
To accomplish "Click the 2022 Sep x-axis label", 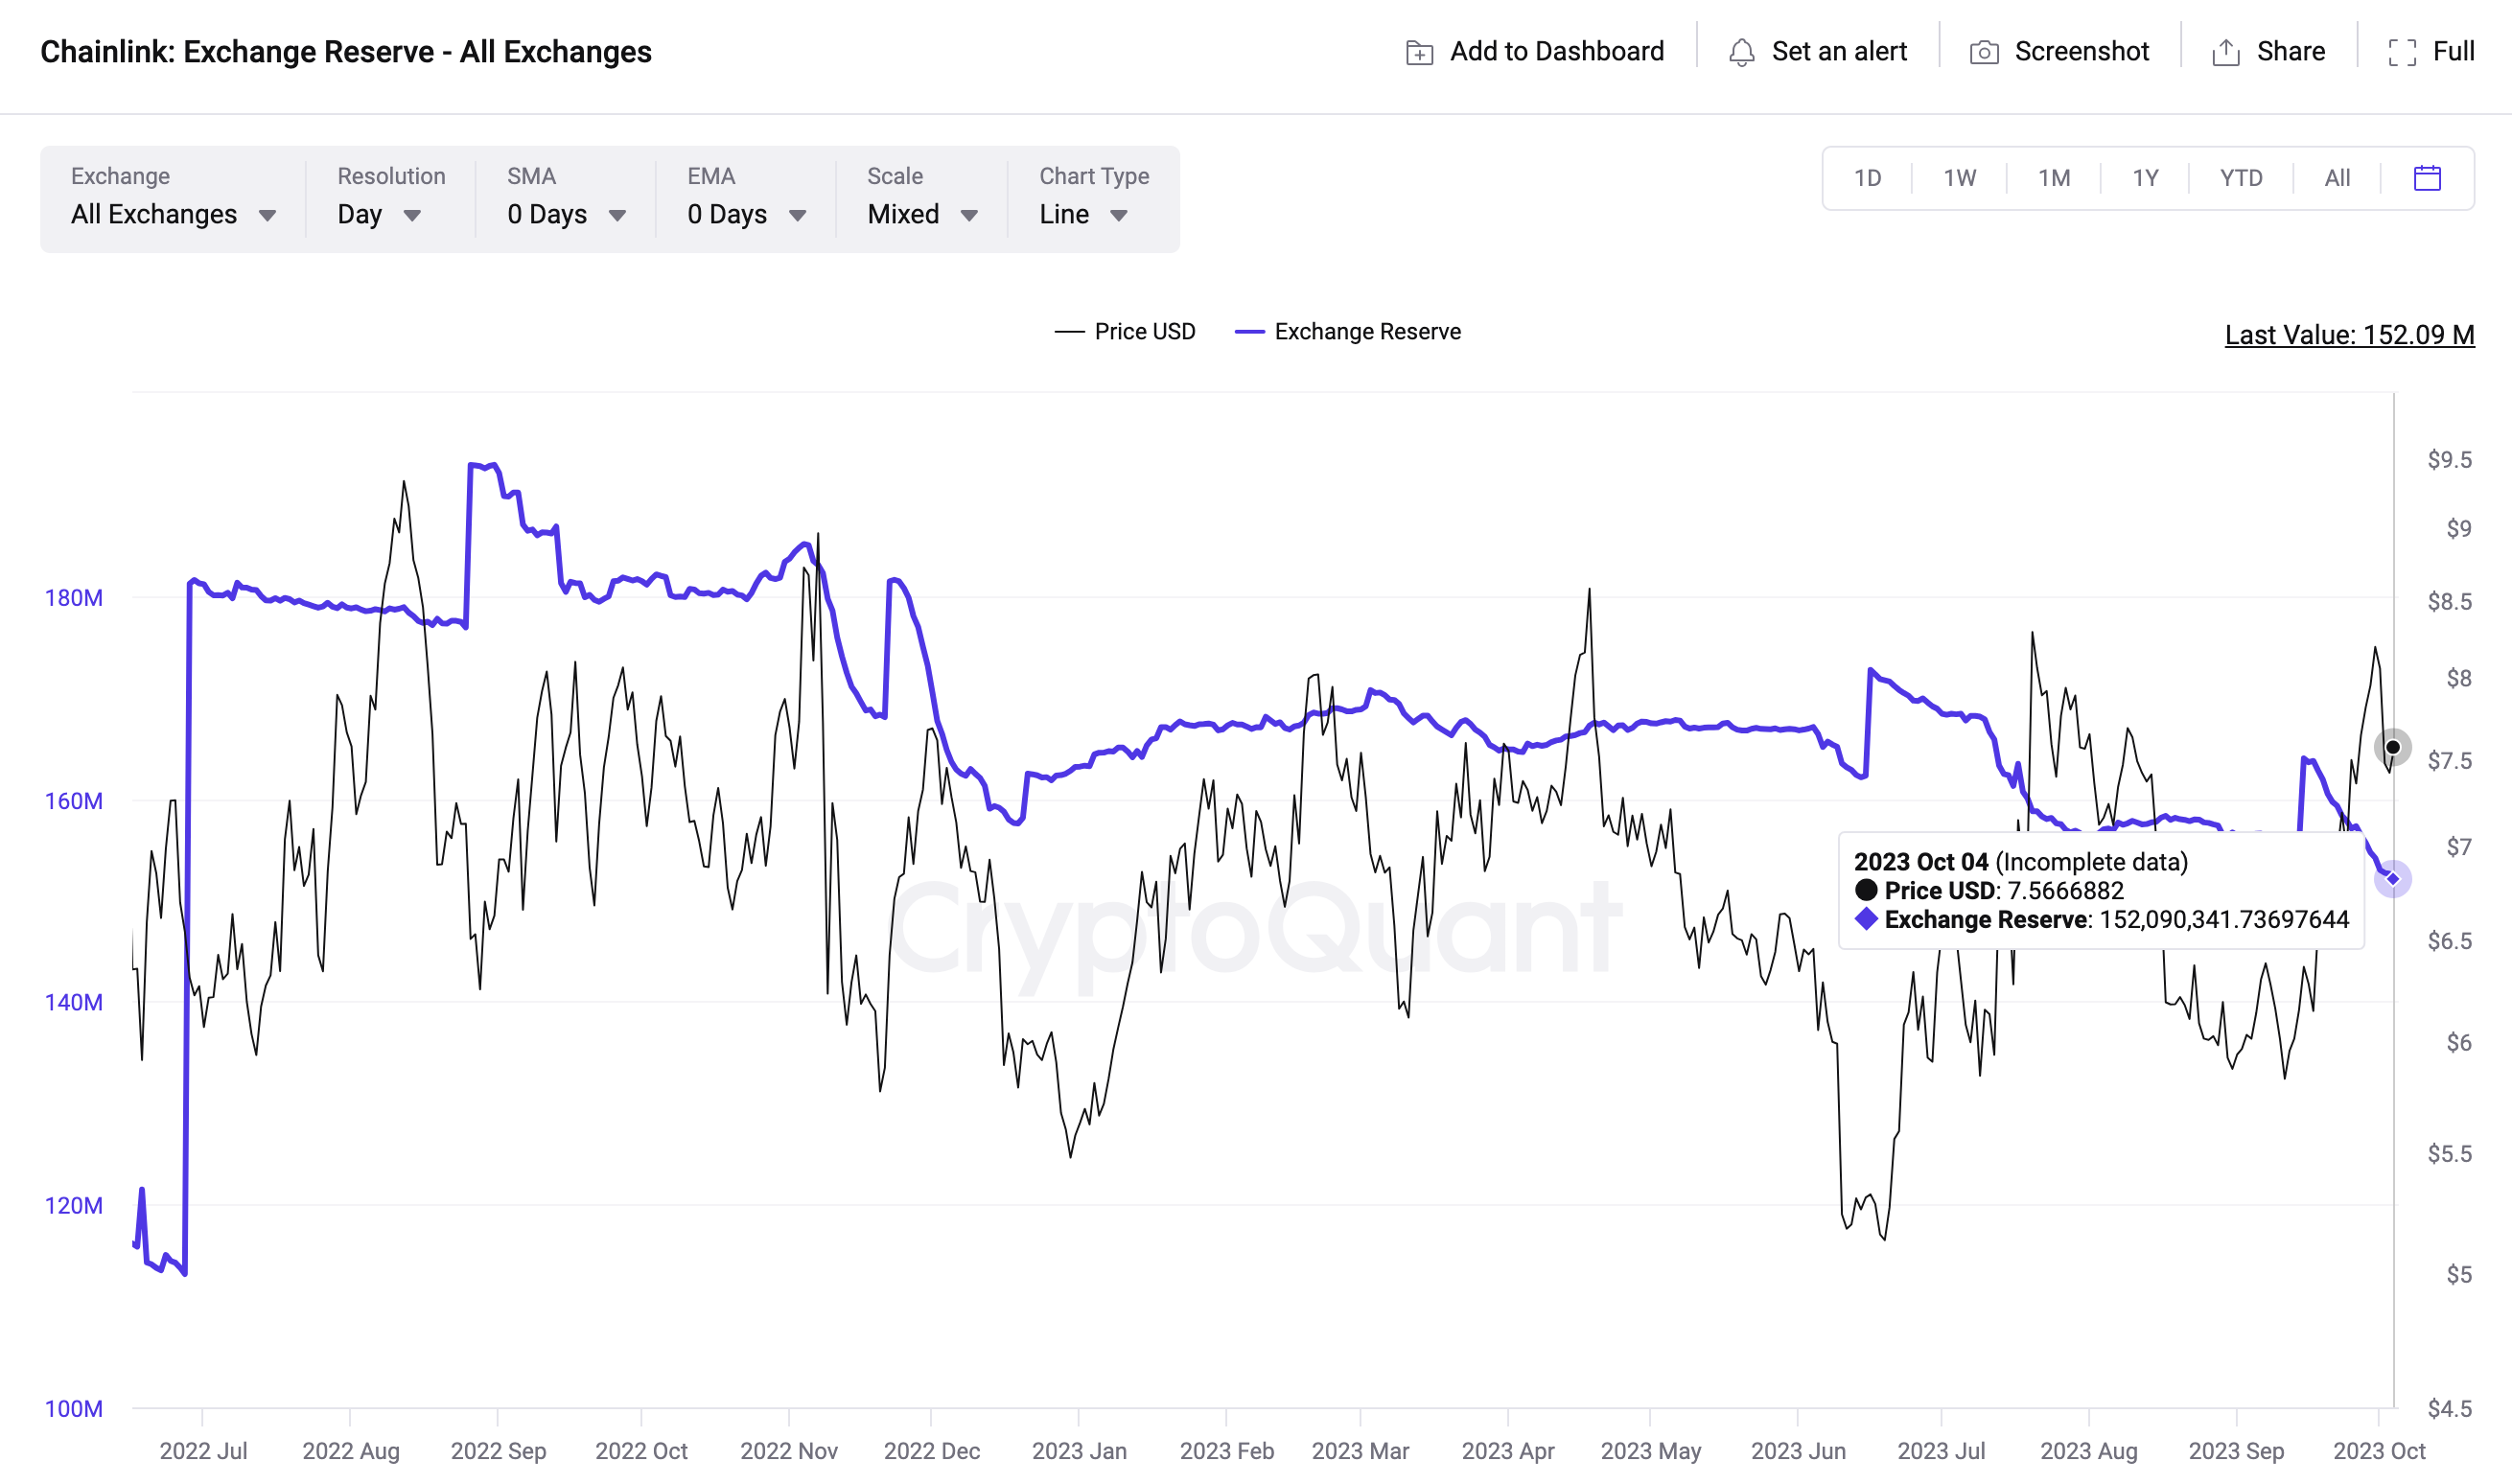I will tap(498, 1451).
